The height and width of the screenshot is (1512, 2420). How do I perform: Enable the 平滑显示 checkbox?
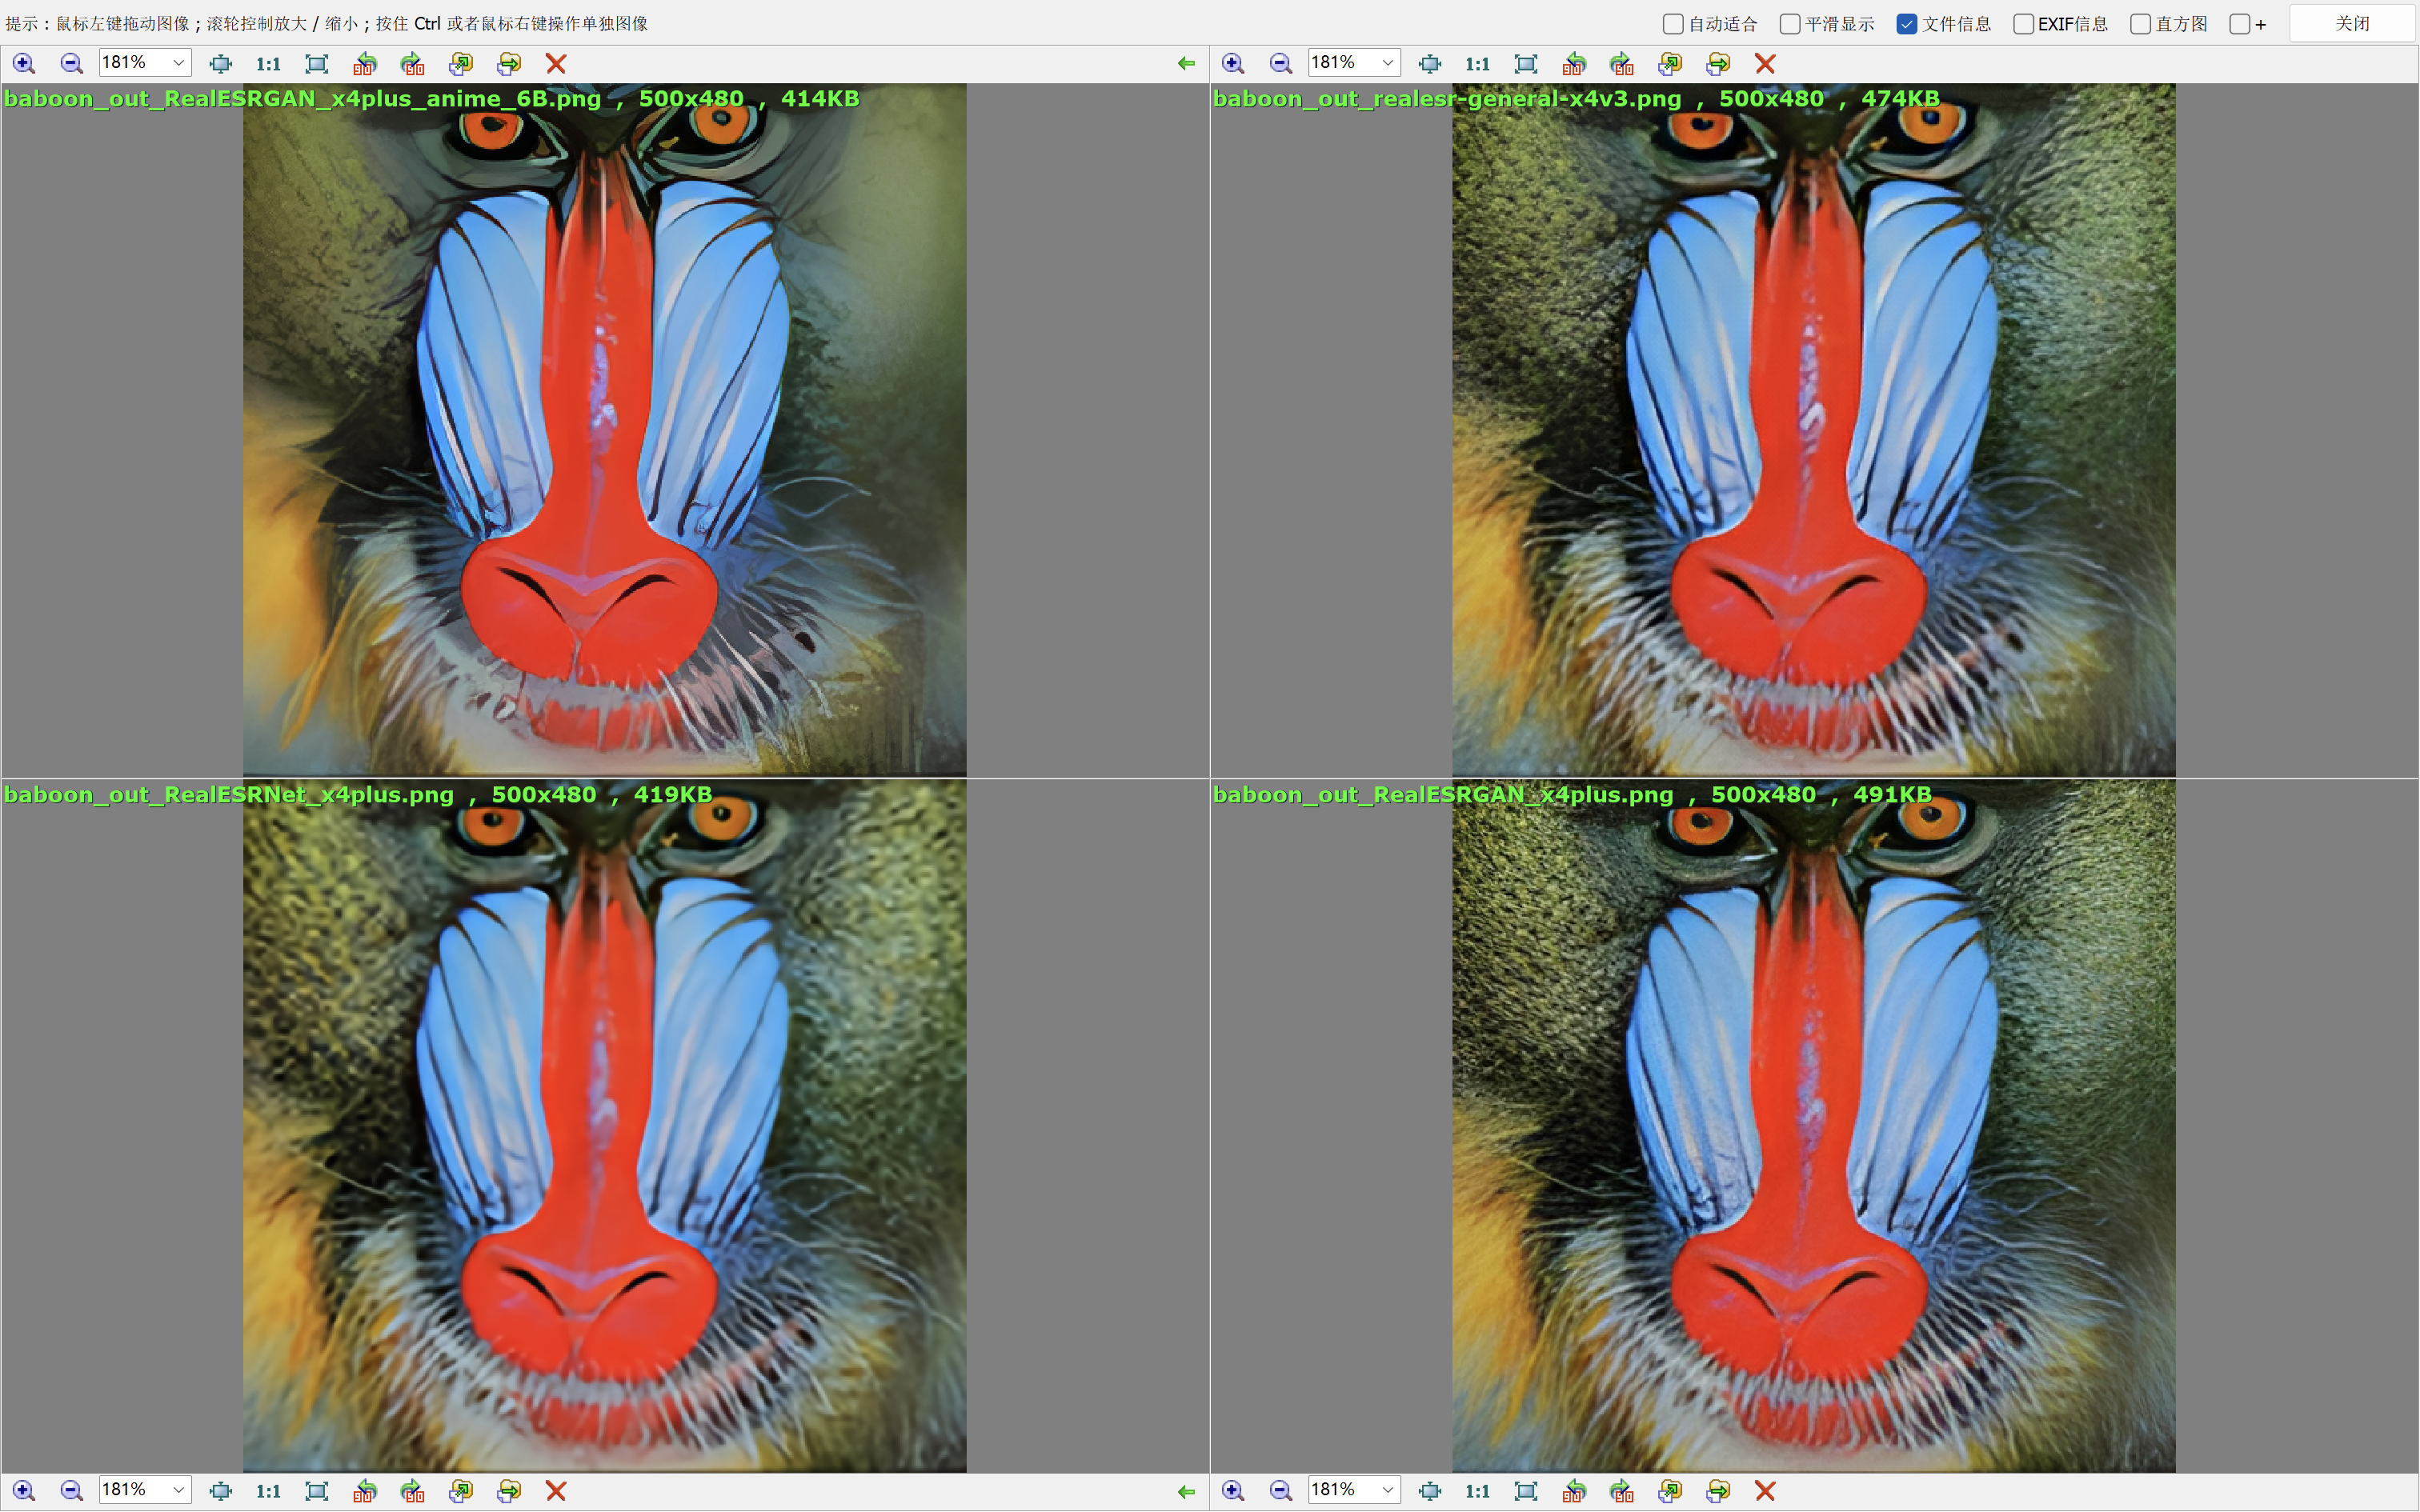point(1790,24)
